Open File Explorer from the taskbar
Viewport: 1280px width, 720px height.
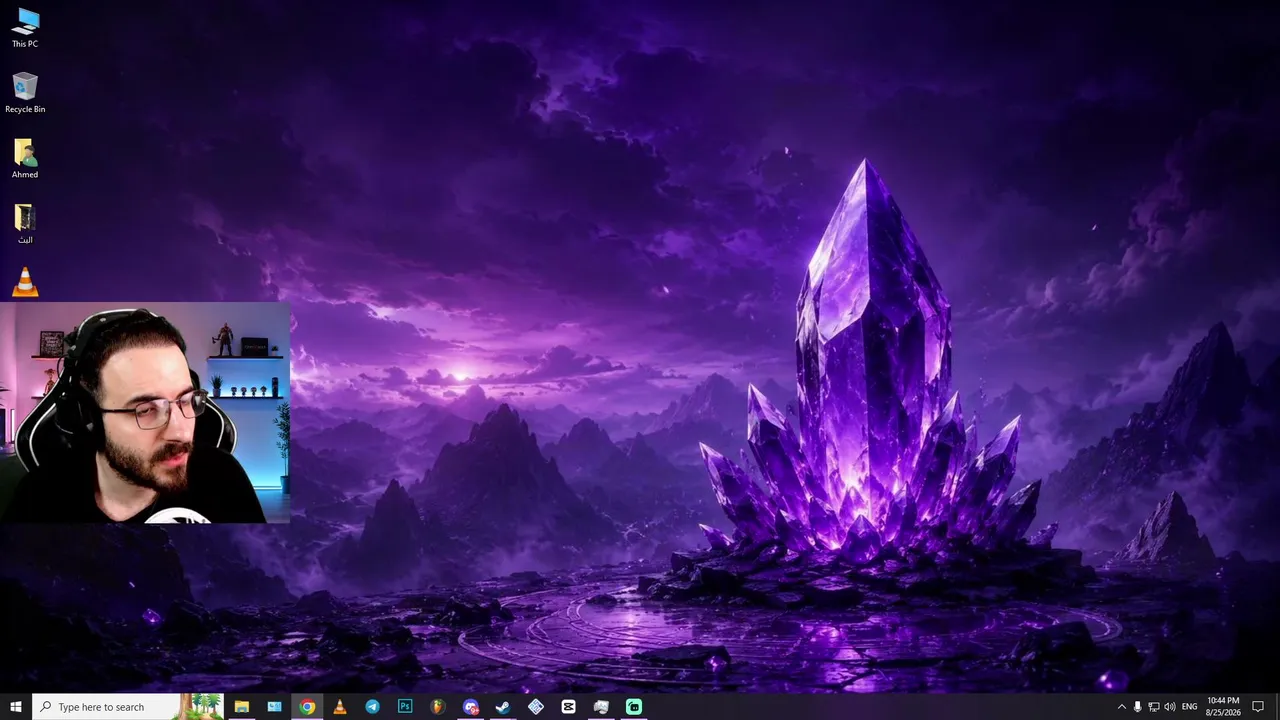pos(241,707)
